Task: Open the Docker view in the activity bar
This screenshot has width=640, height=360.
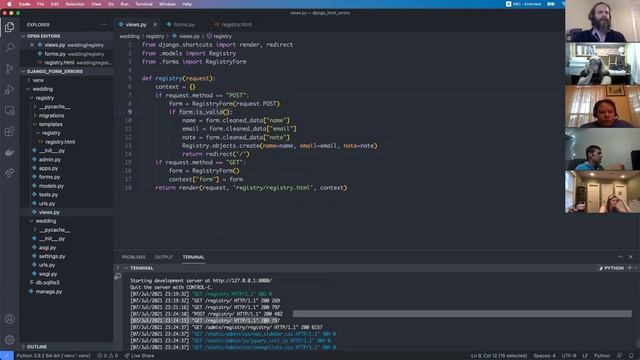Action: coord(9,152)
